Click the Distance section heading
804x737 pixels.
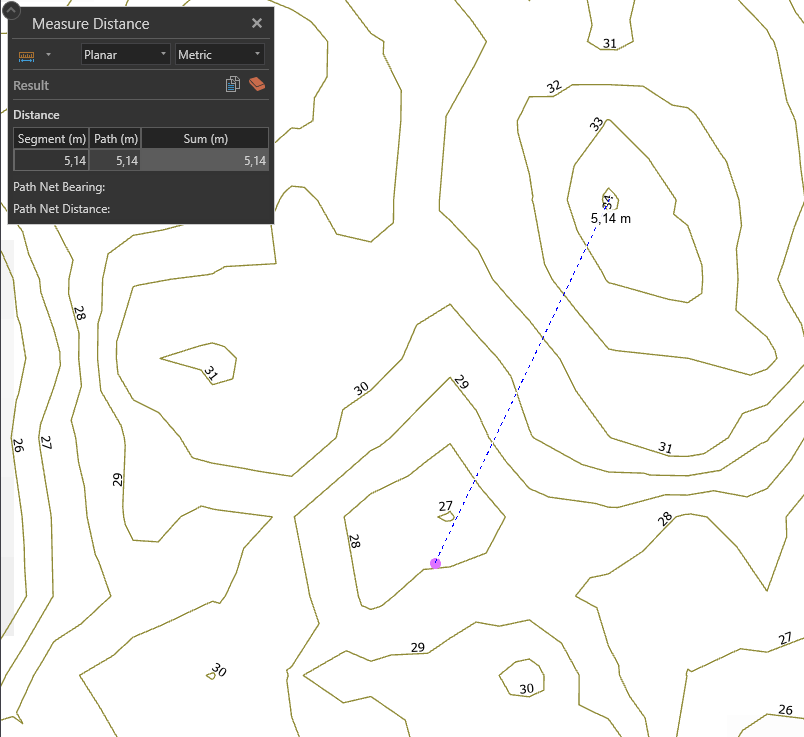point(36,115)
